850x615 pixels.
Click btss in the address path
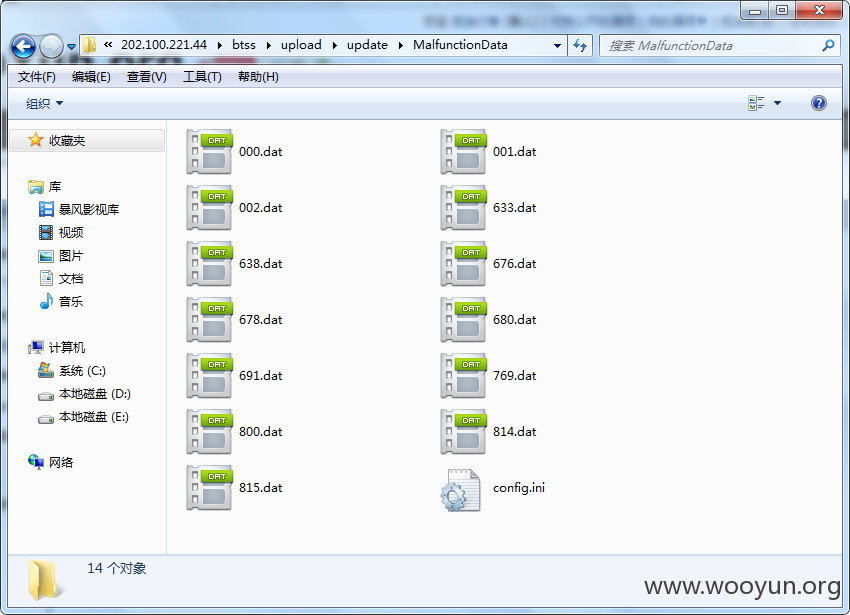tap(244, 45)
